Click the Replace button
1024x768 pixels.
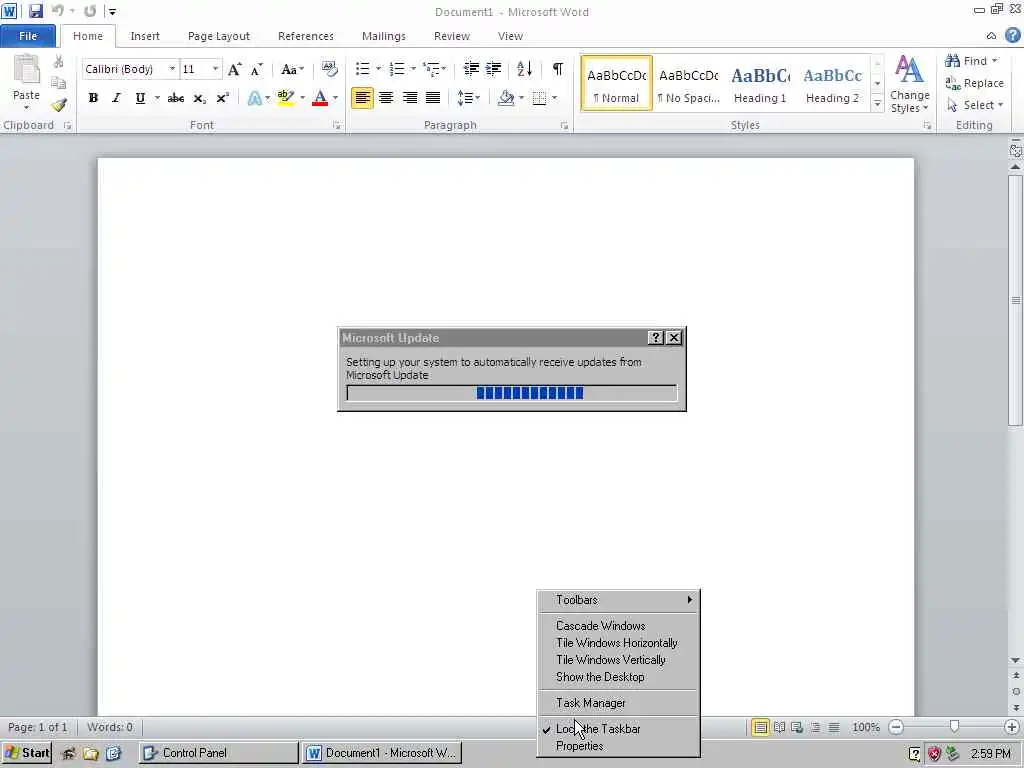click(975, 83)
